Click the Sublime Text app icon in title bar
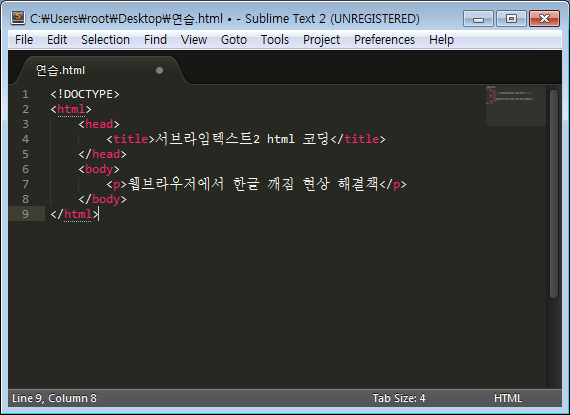570x415 pixels. [x=17, y=18]
